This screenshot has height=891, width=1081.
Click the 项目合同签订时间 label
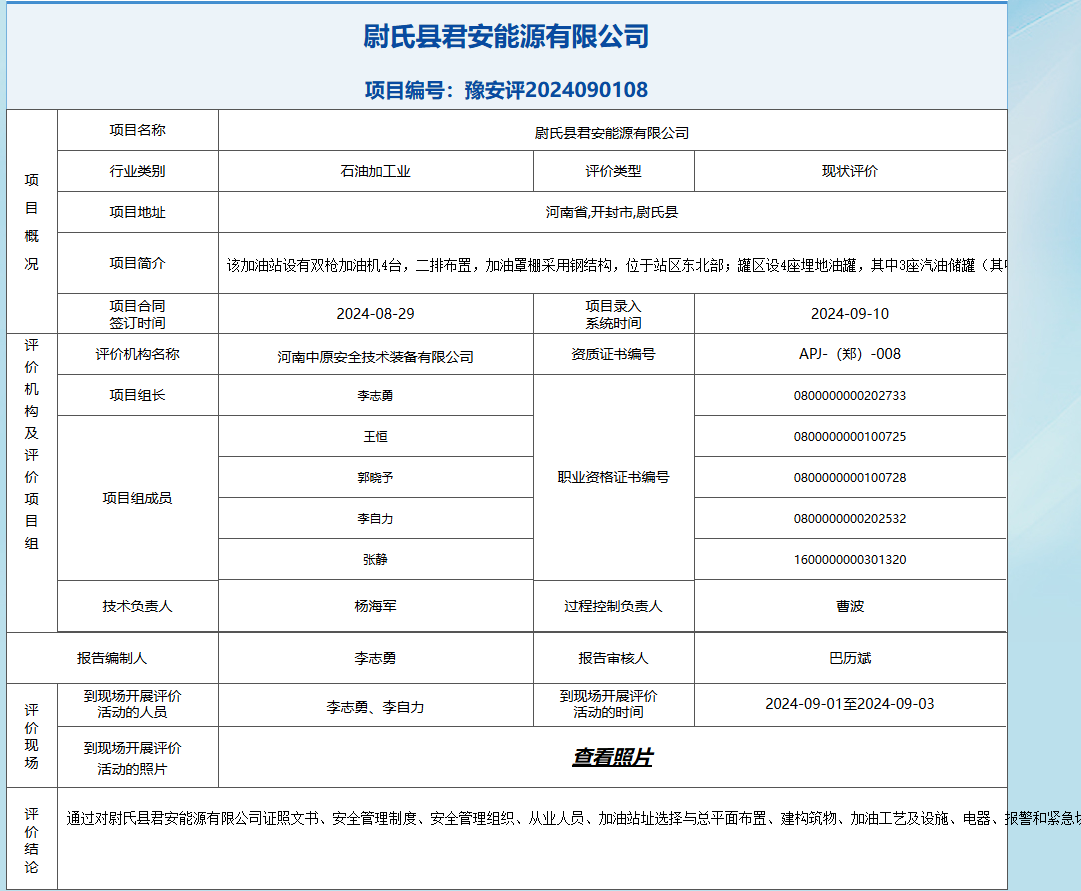tap(137, 314)
